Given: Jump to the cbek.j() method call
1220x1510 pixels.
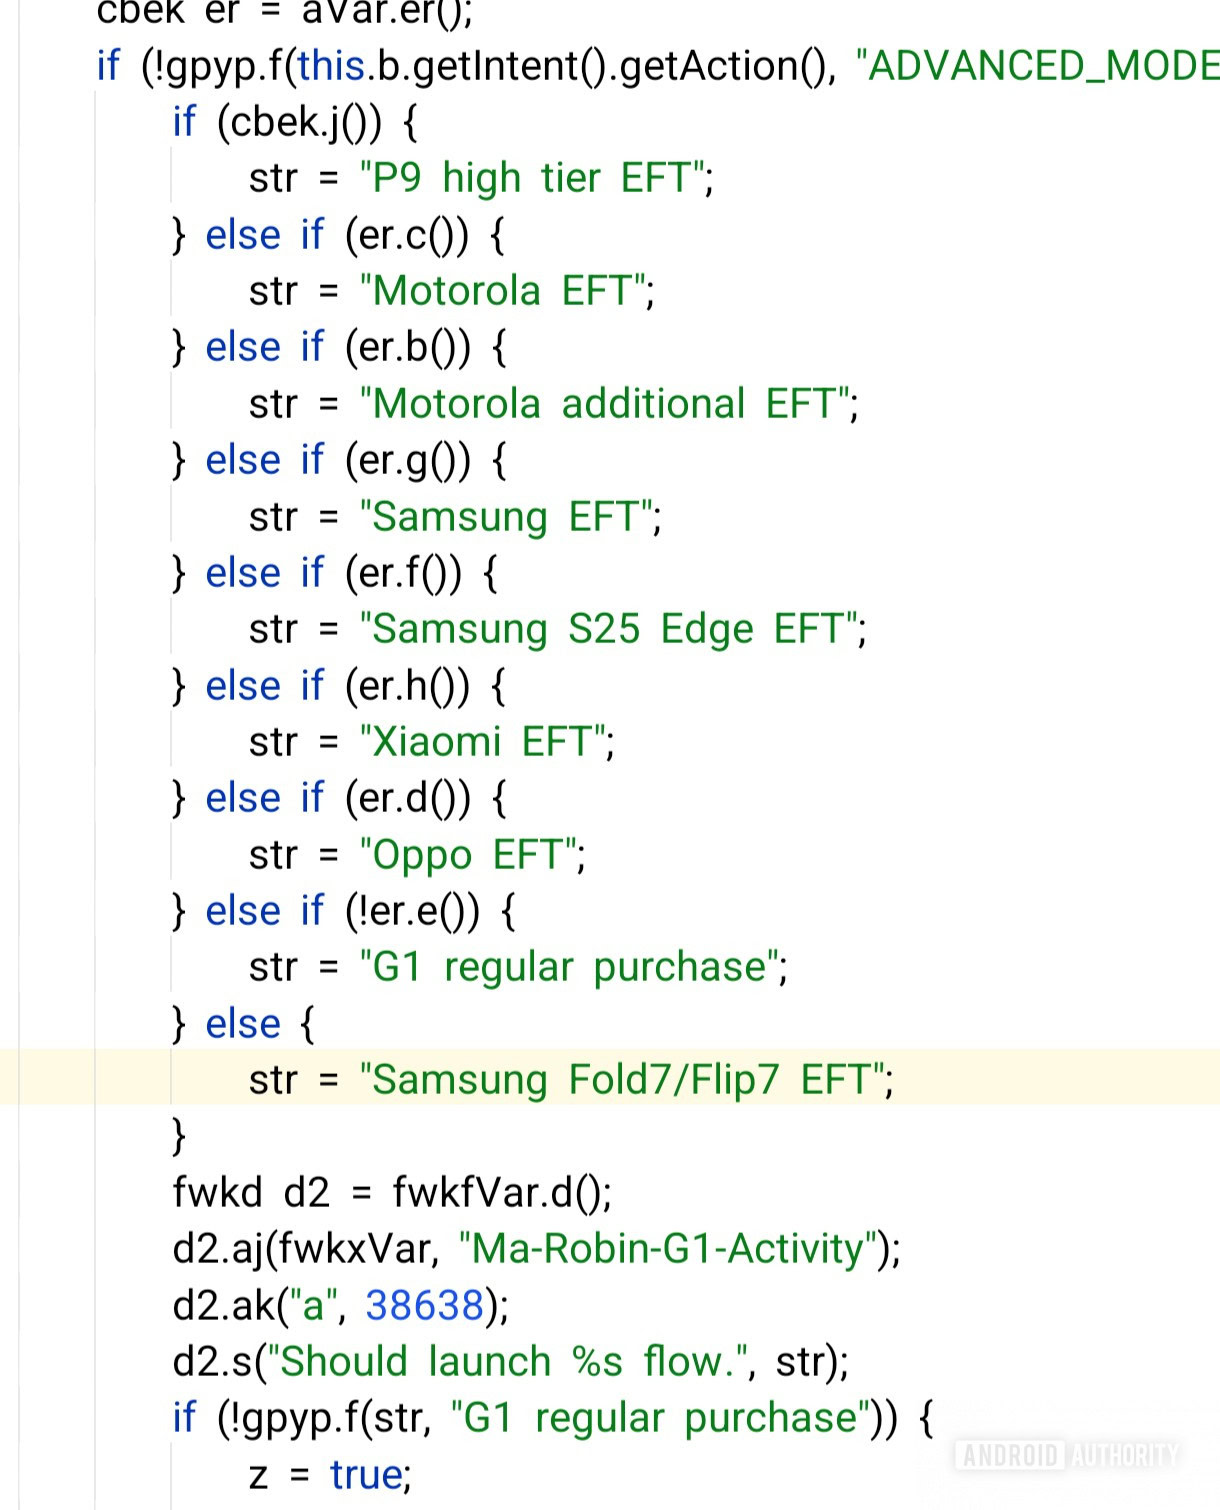Looking at the screenshot, I should 300,122.
